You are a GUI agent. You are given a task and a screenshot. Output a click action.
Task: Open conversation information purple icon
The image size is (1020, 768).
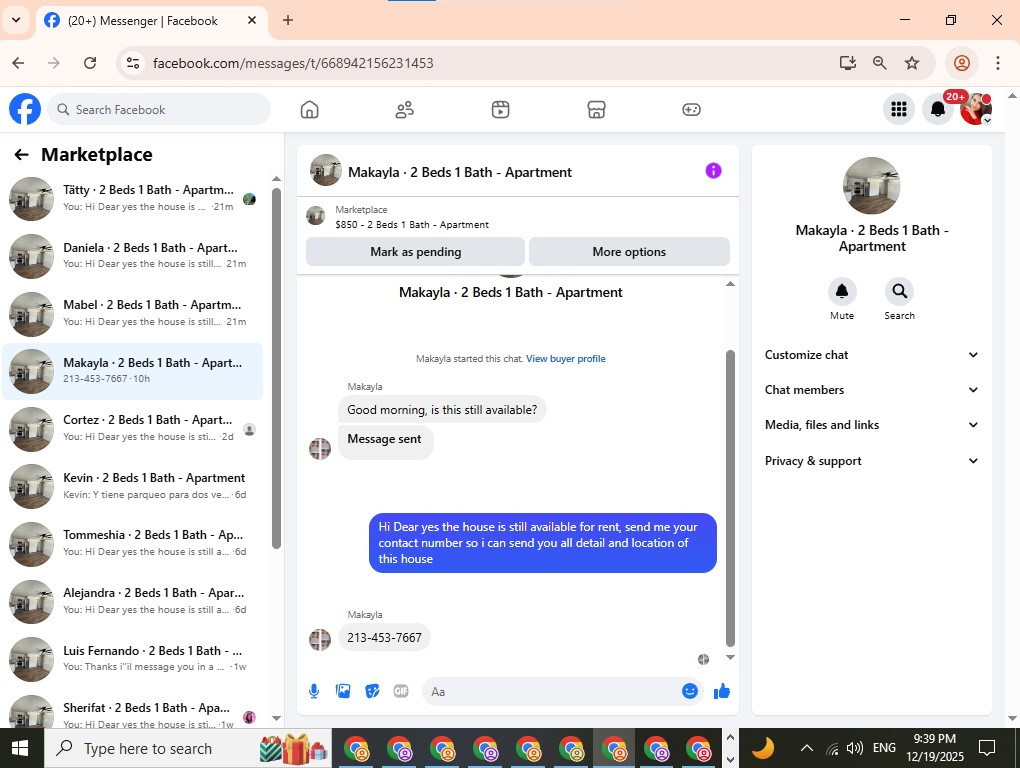click(713, 171)
